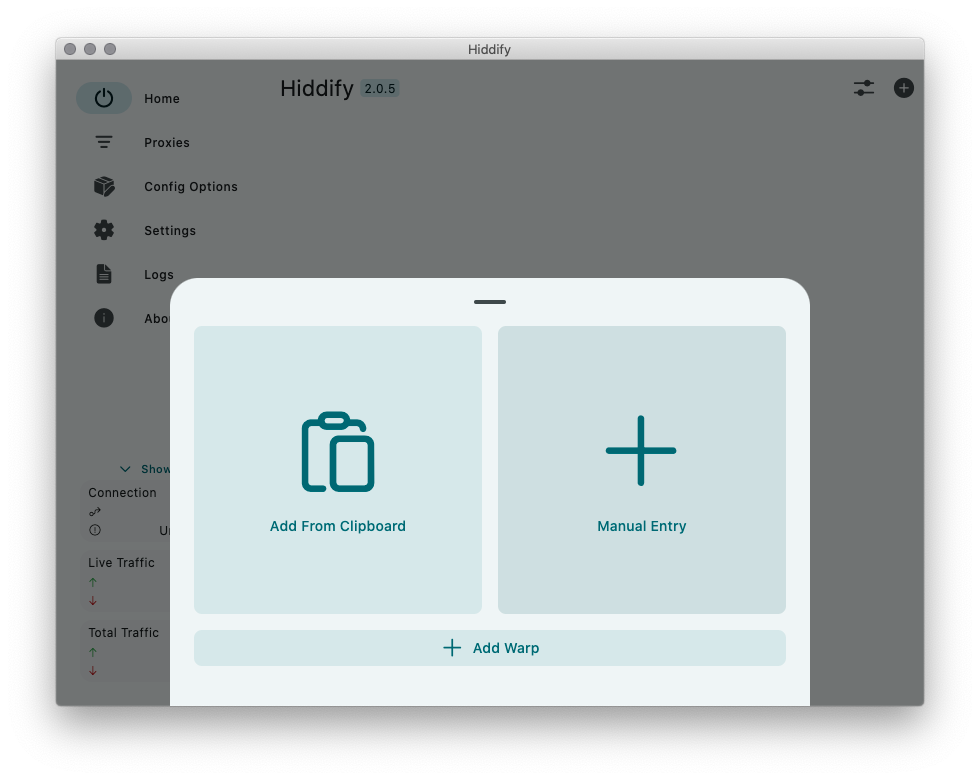The width and height of the screenshot is (980, 780).
Task: Click the Total Traffic upload arrow
Action: [93, 652]
